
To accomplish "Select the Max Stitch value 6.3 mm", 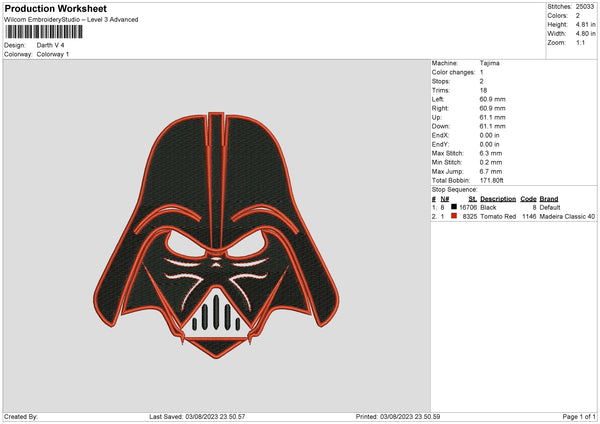I will coord(491,153).
